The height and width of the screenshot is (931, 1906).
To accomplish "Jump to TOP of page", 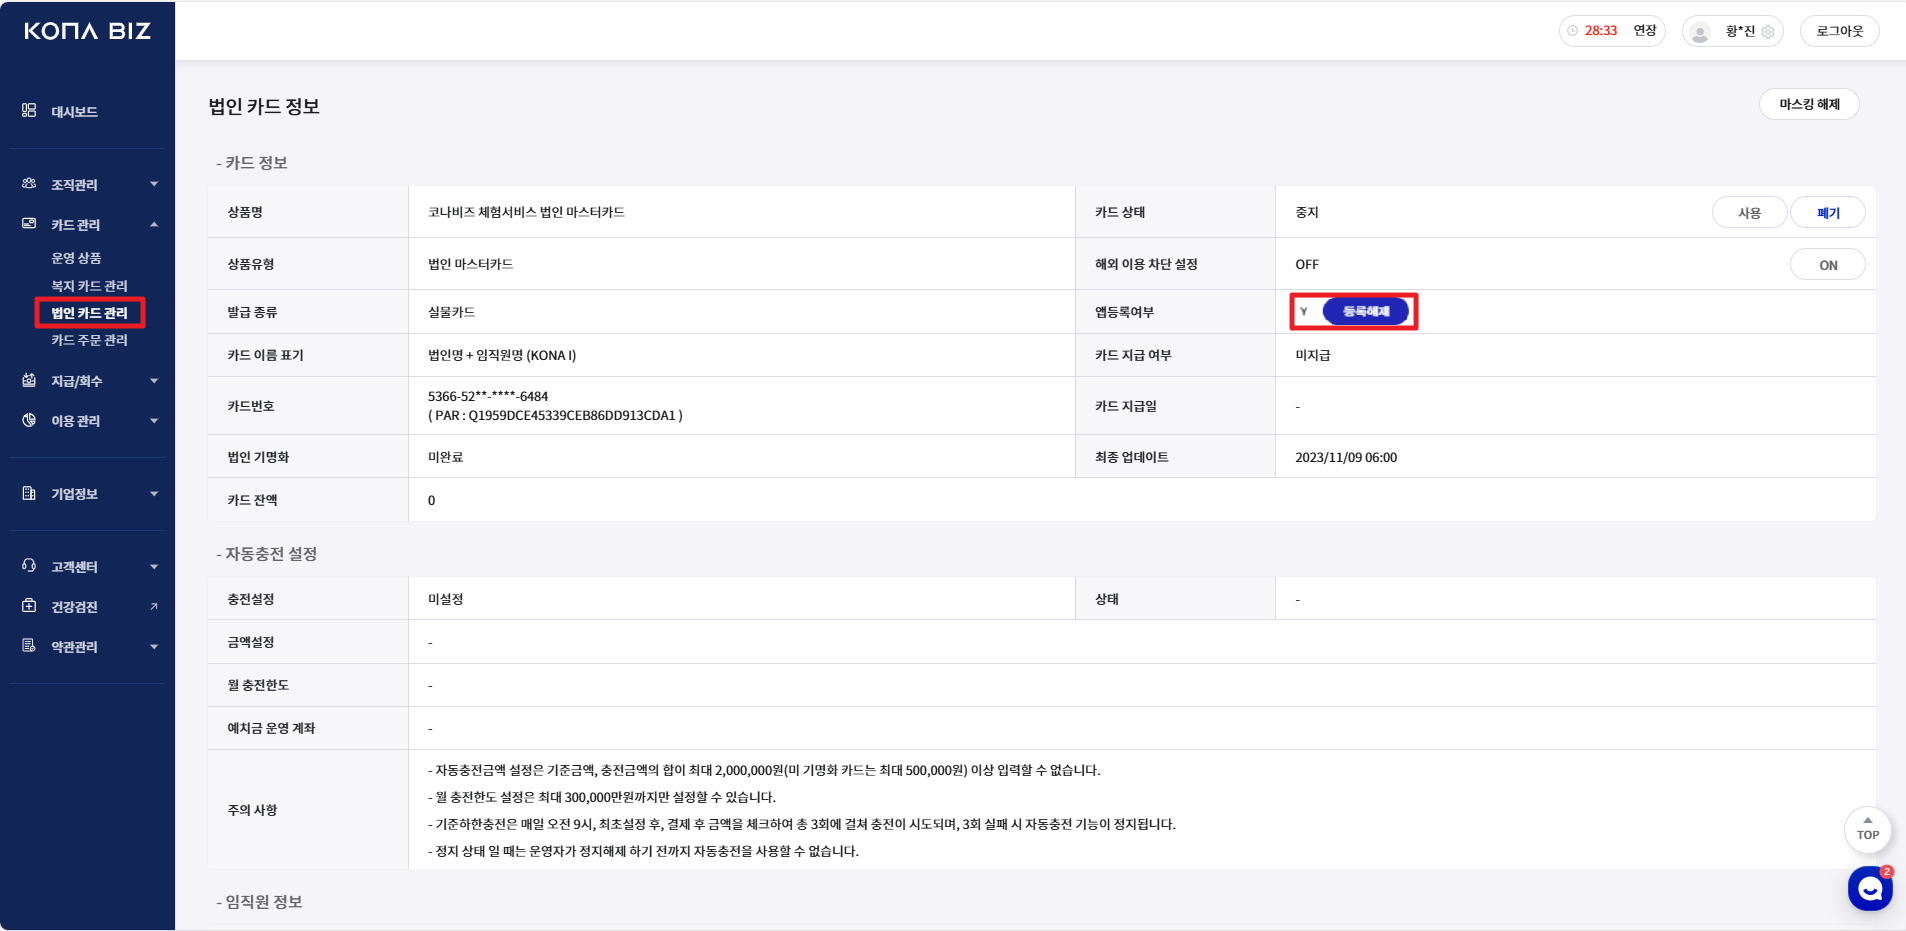I will (1868, 829).
